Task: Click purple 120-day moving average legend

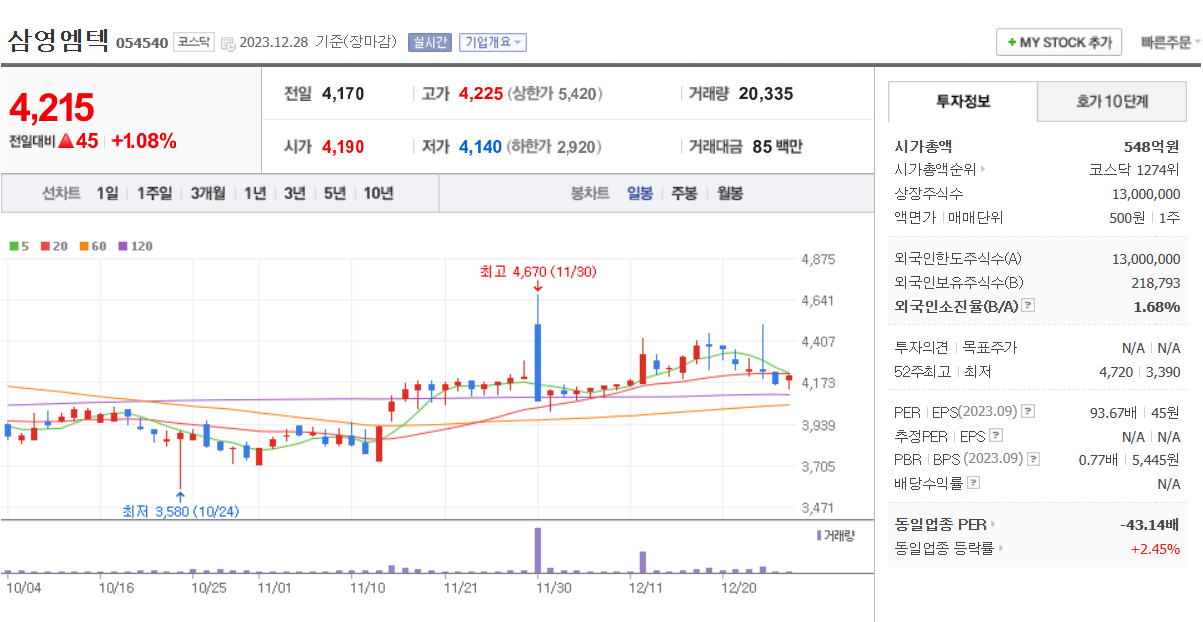Action: (135, 245)
